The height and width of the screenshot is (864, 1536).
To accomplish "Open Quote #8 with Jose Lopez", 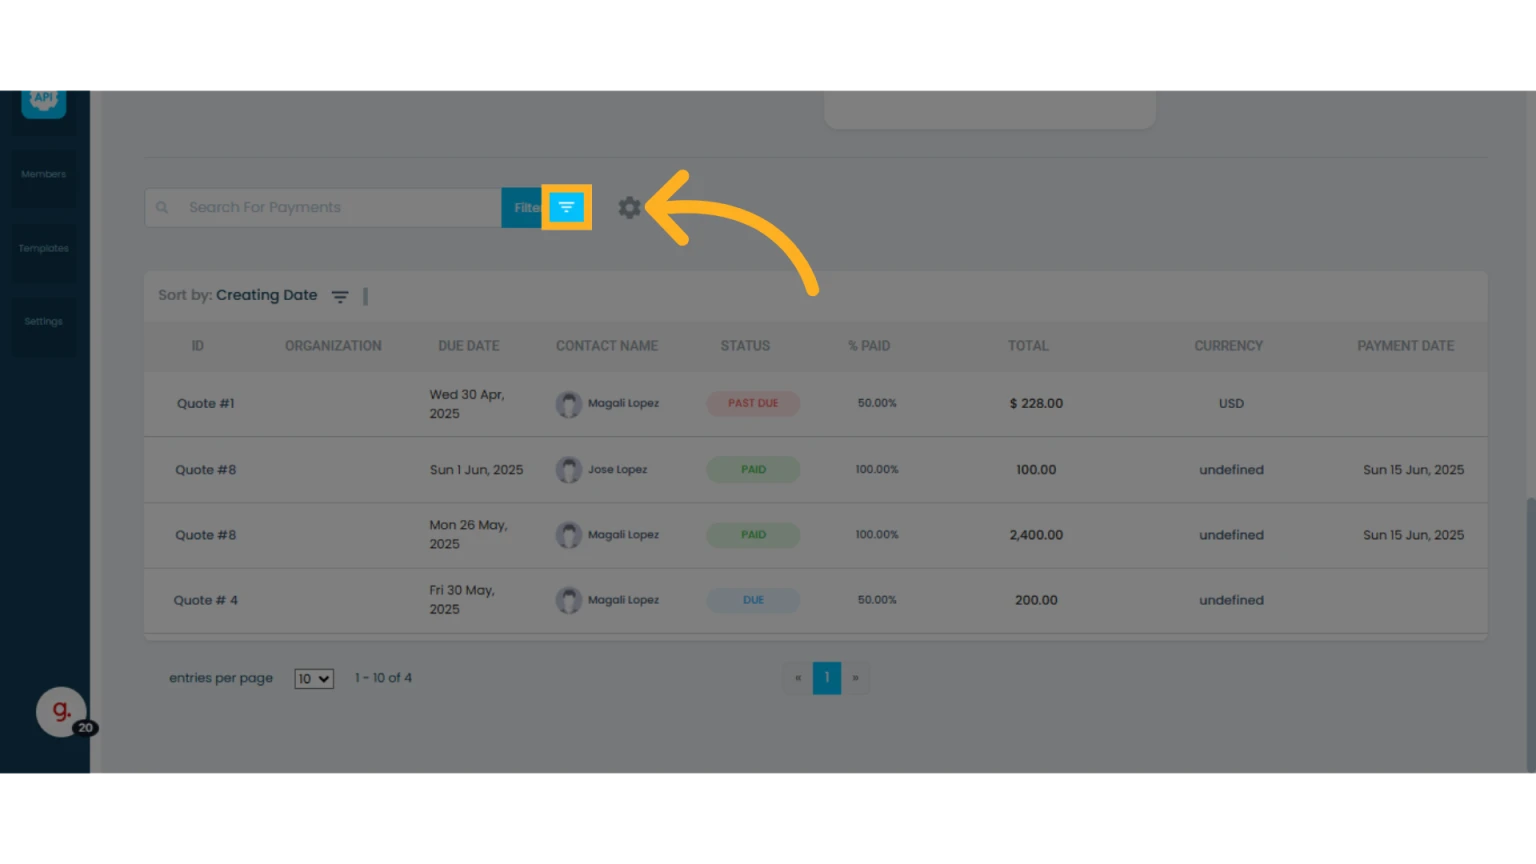I will [x=206, y=470].
